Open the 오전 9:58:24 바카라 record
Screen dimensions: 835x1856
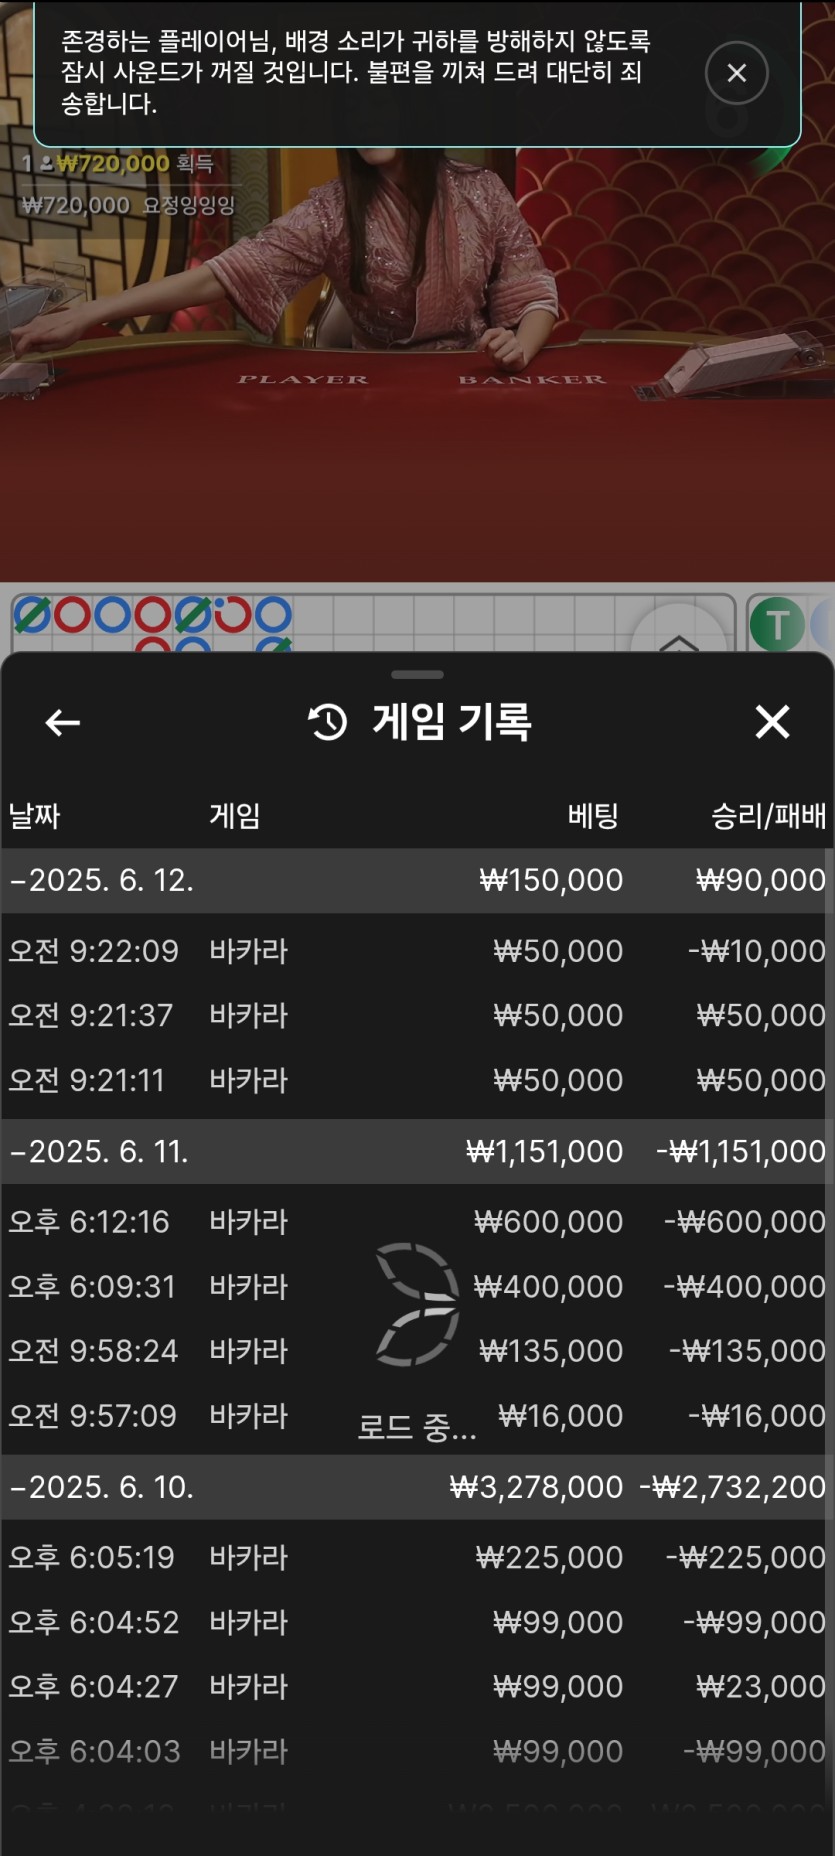click(x=417, y=1351)
